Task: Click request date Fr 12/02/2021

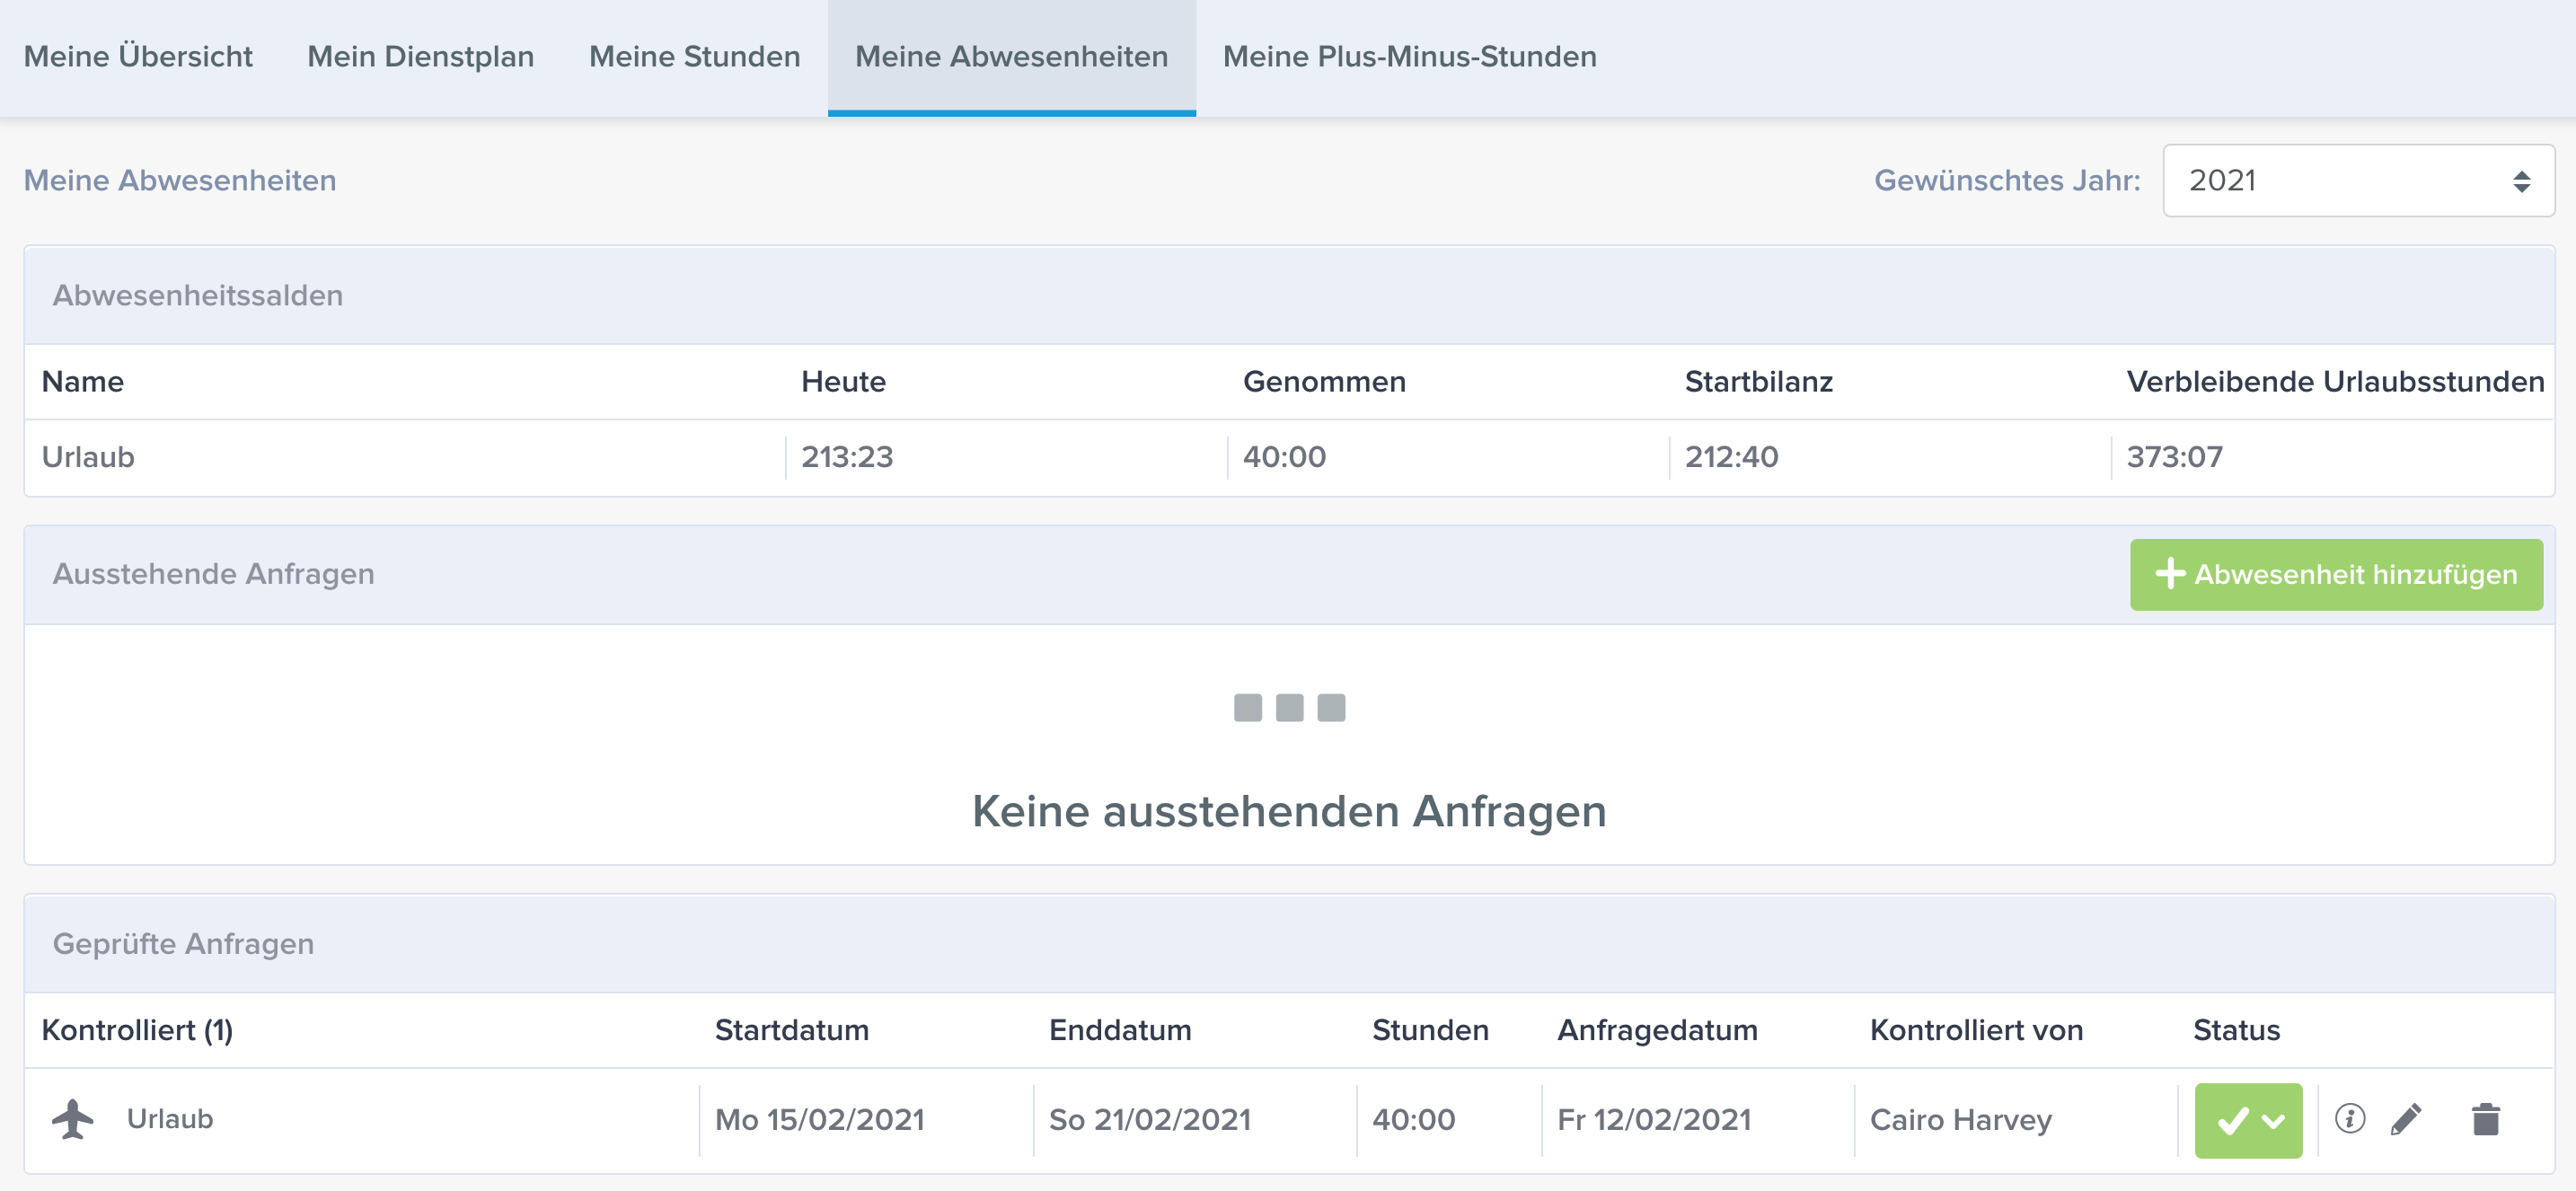Action: (1654, 1119)
